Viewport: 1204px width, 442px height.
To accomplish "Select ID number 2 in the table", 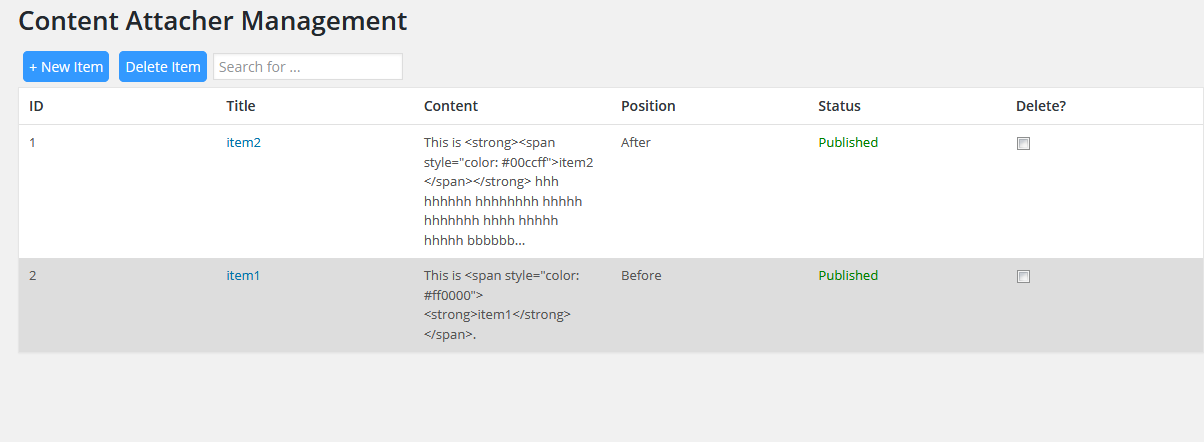I will point(33,276).
